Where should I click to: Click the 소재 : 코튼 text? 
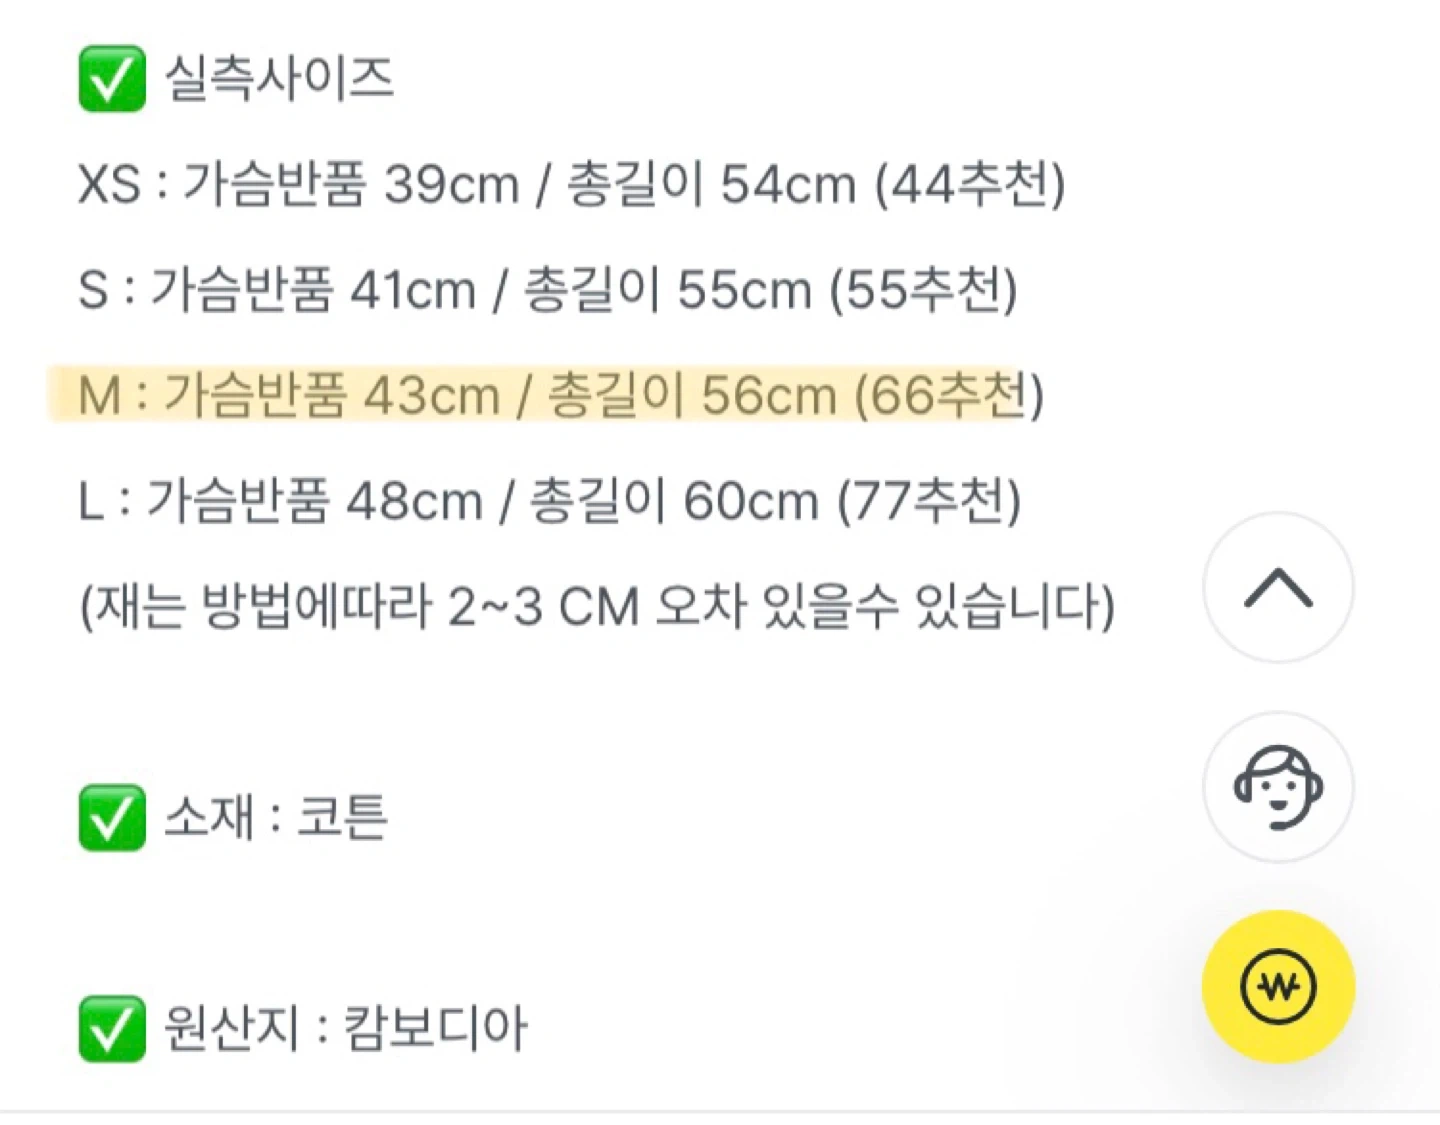pos(276,817)
